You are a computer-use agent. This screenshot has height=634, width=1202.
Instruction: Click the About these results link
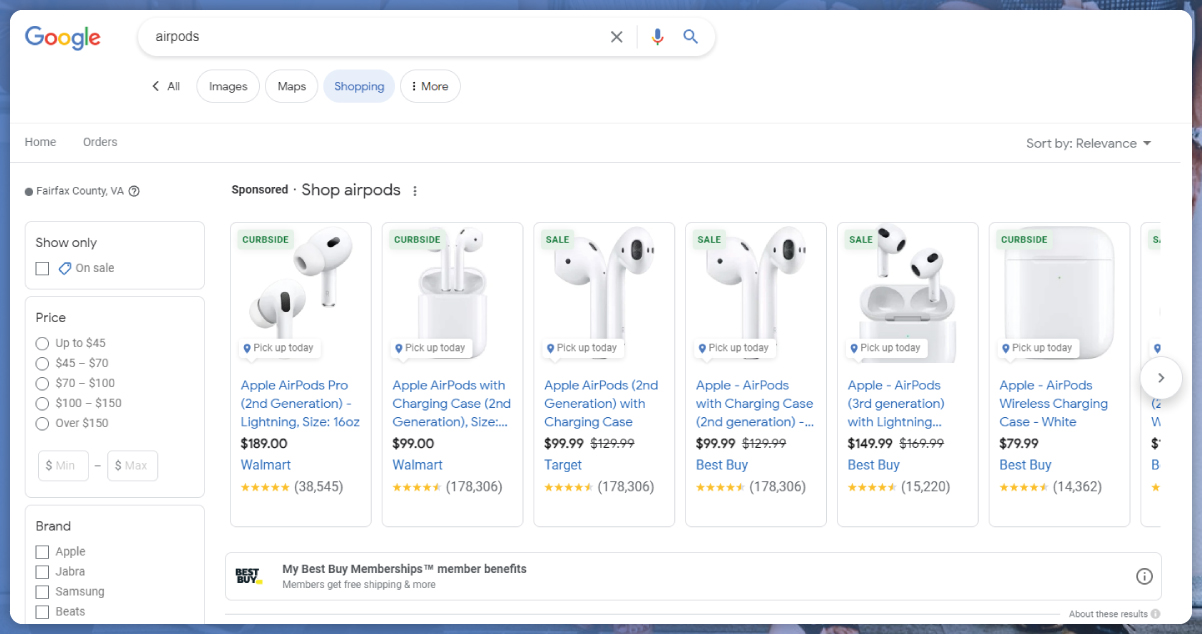pos(1108,614)
